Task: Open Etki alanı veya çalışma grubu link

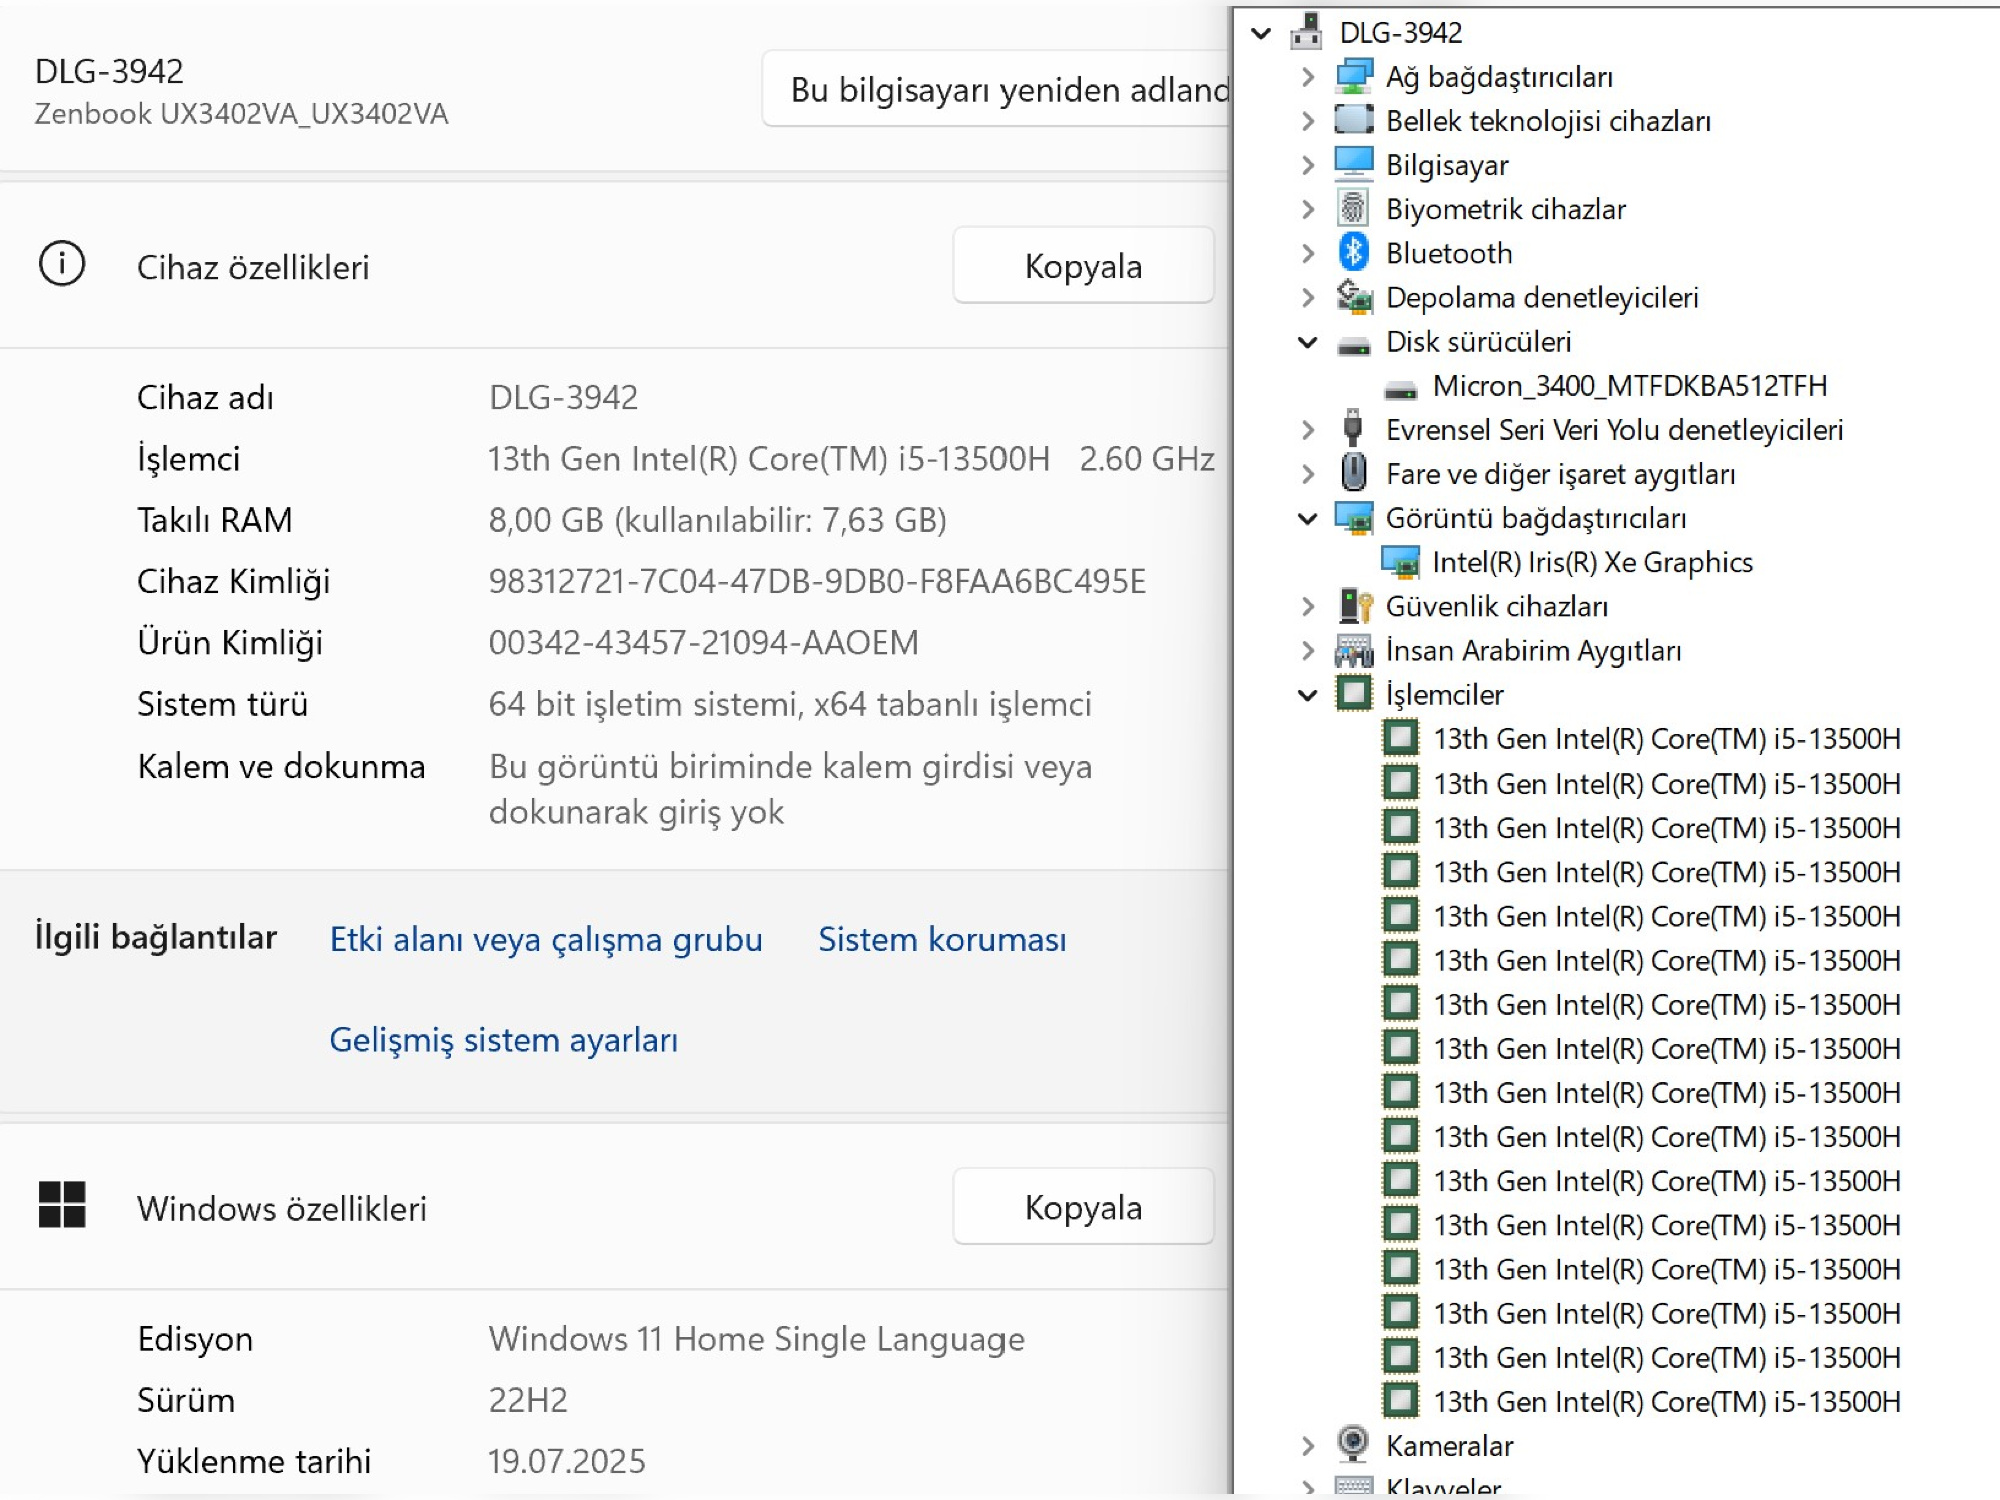Action: [546, 939]
